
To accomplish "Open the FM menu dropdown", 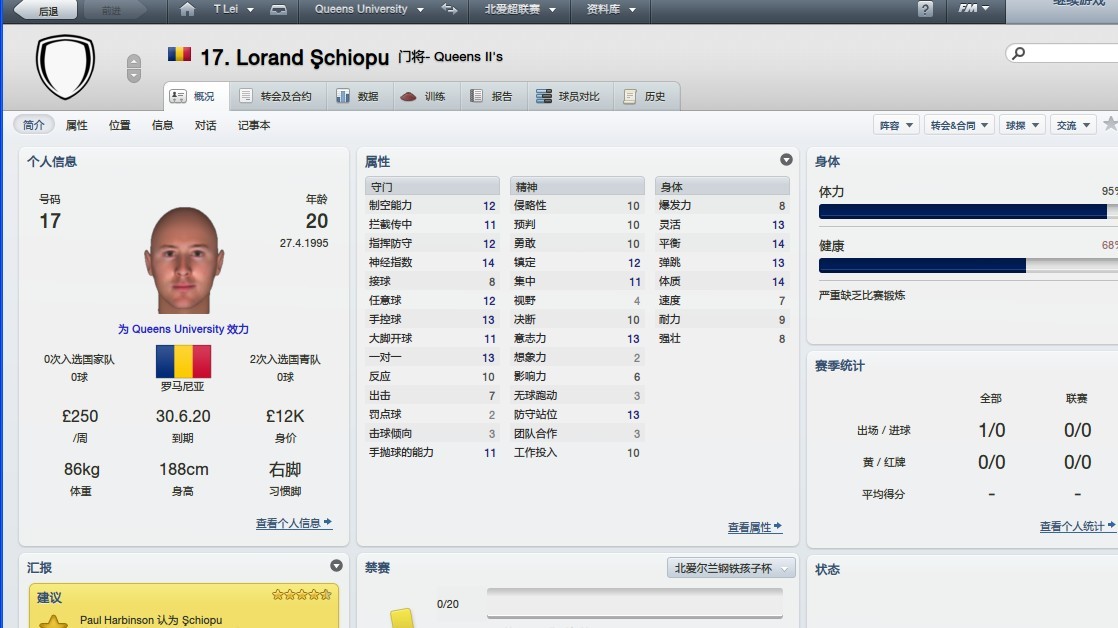I will (x=974, y=9).
